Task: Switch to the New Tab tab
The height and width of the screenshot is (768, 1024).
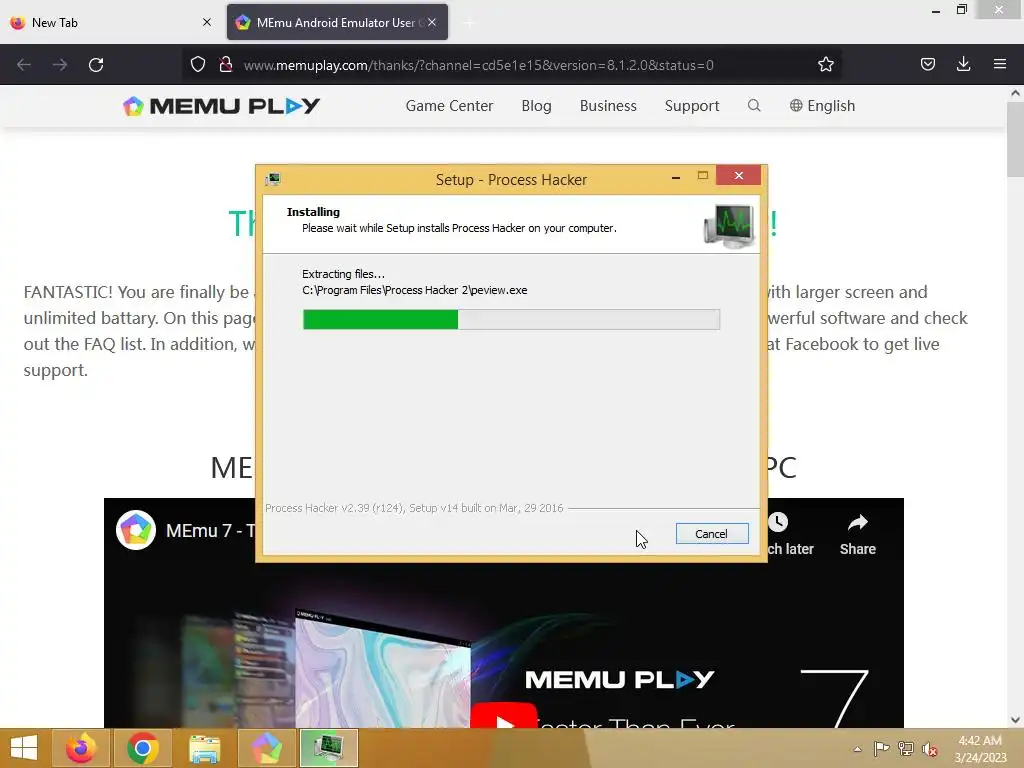Action: pos(111,22)
